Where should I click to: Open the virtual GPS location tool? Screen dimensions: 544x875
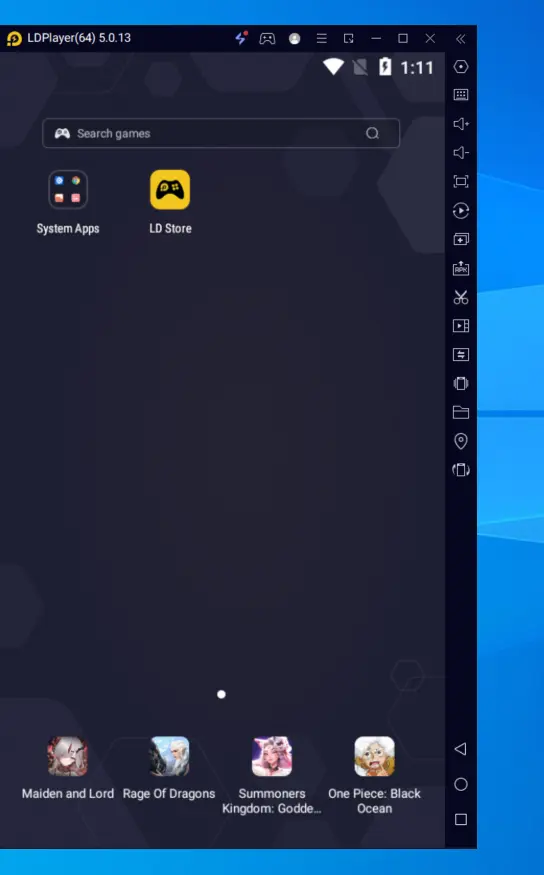tap(461, 441)
